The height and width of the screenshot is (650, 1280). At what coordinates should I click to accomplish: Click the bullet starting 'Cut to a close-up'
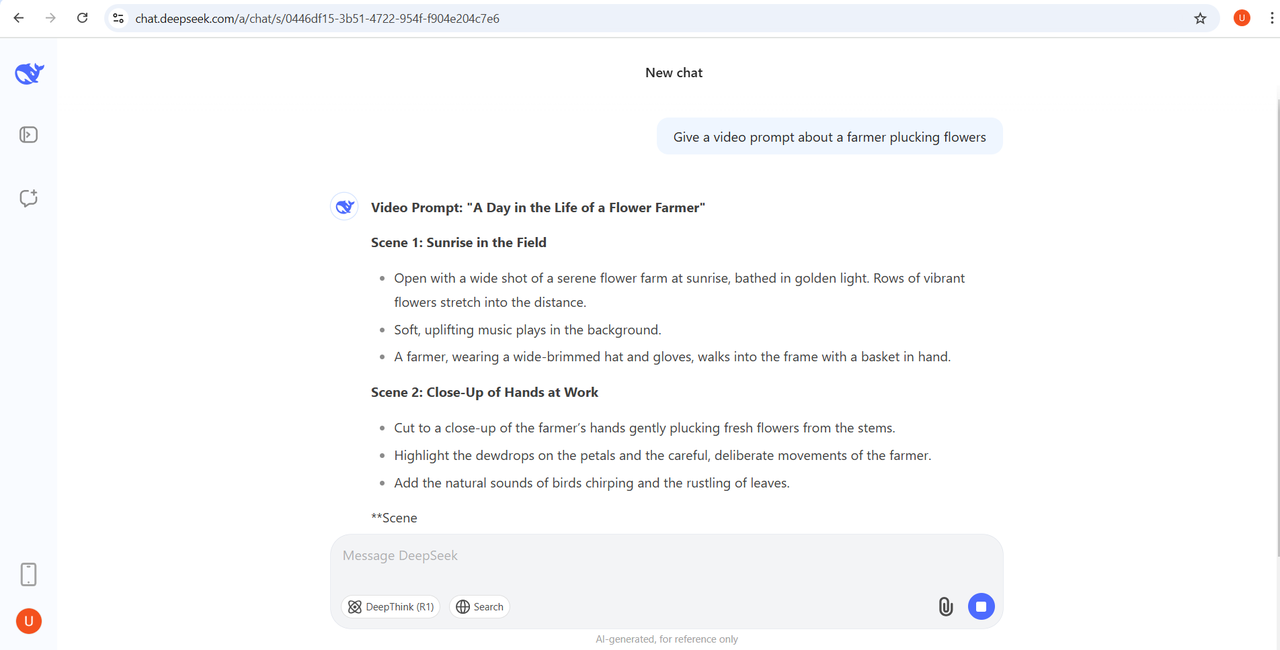[644, 428]
